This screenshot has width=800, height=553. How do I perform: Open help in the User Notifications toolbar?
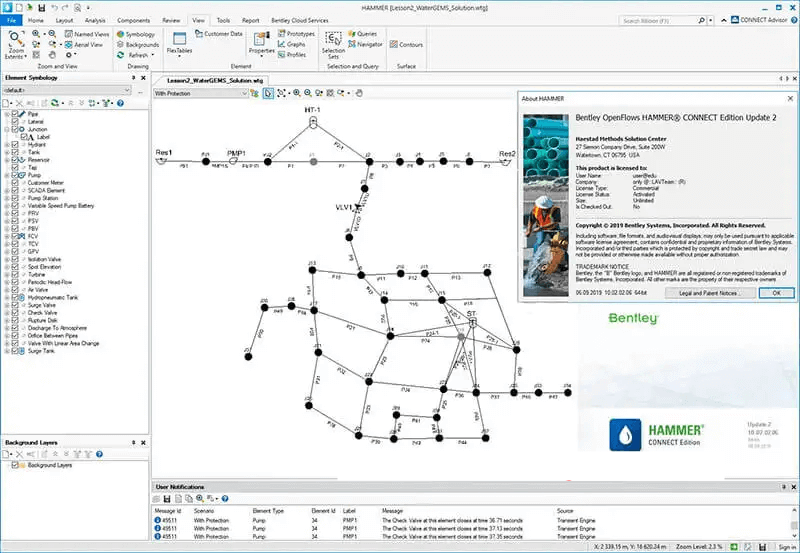click(x=225, y=498)
